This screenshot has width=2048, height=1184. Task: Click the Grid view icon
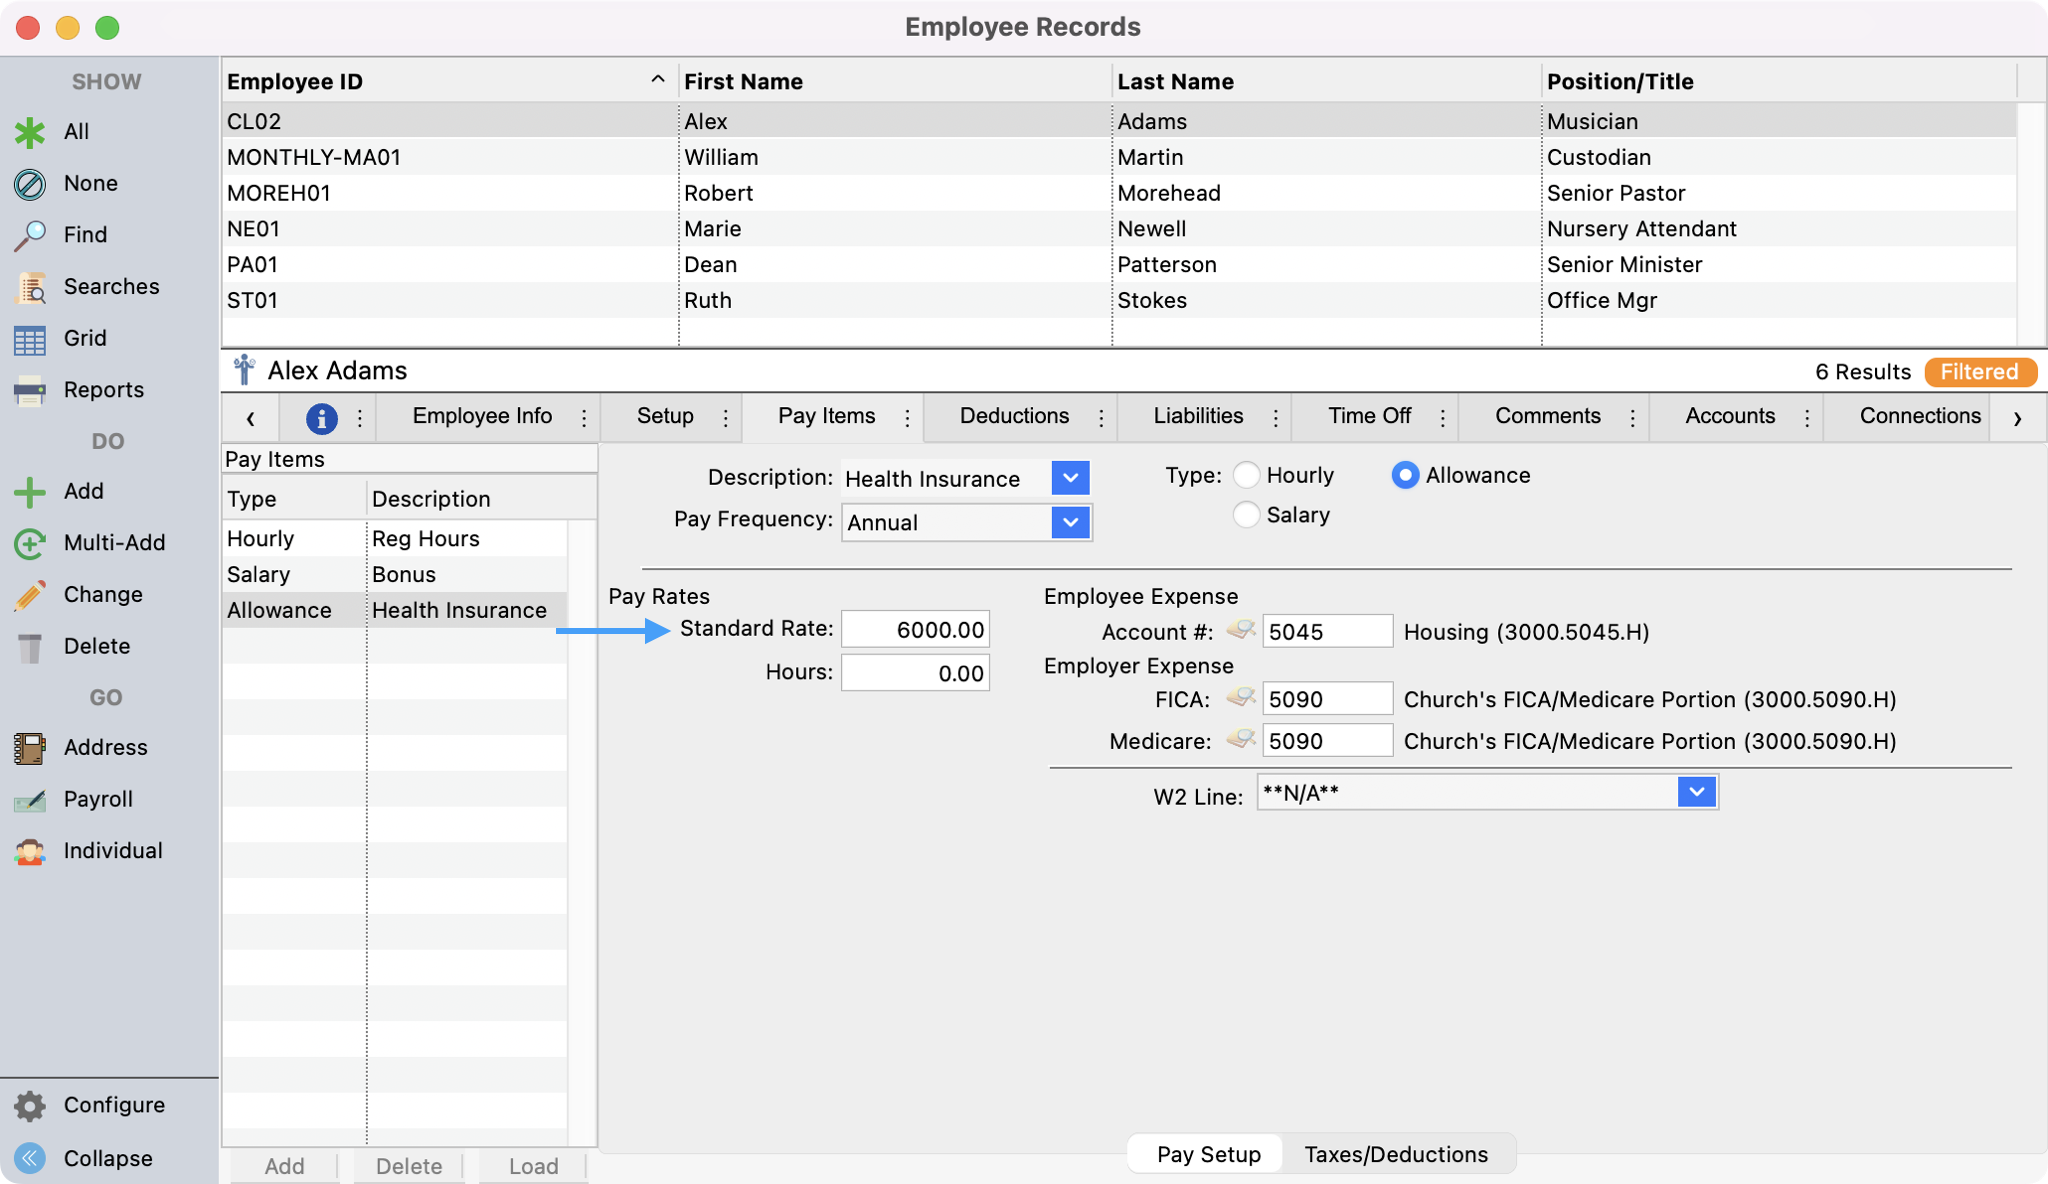click(30, 339)
